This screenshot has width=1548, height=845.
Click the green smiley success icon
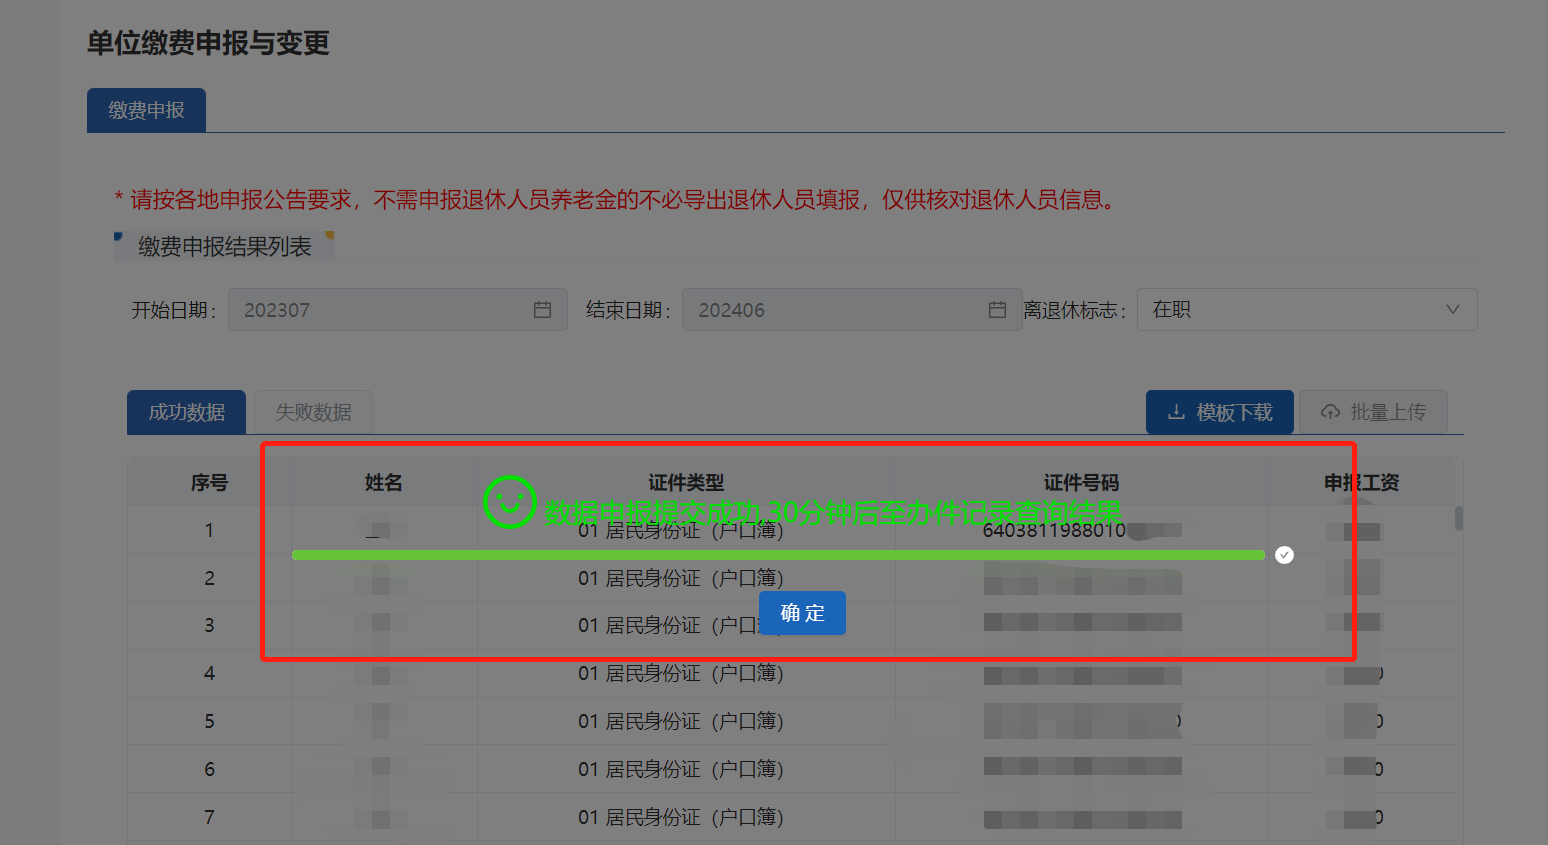pos(510,502)
